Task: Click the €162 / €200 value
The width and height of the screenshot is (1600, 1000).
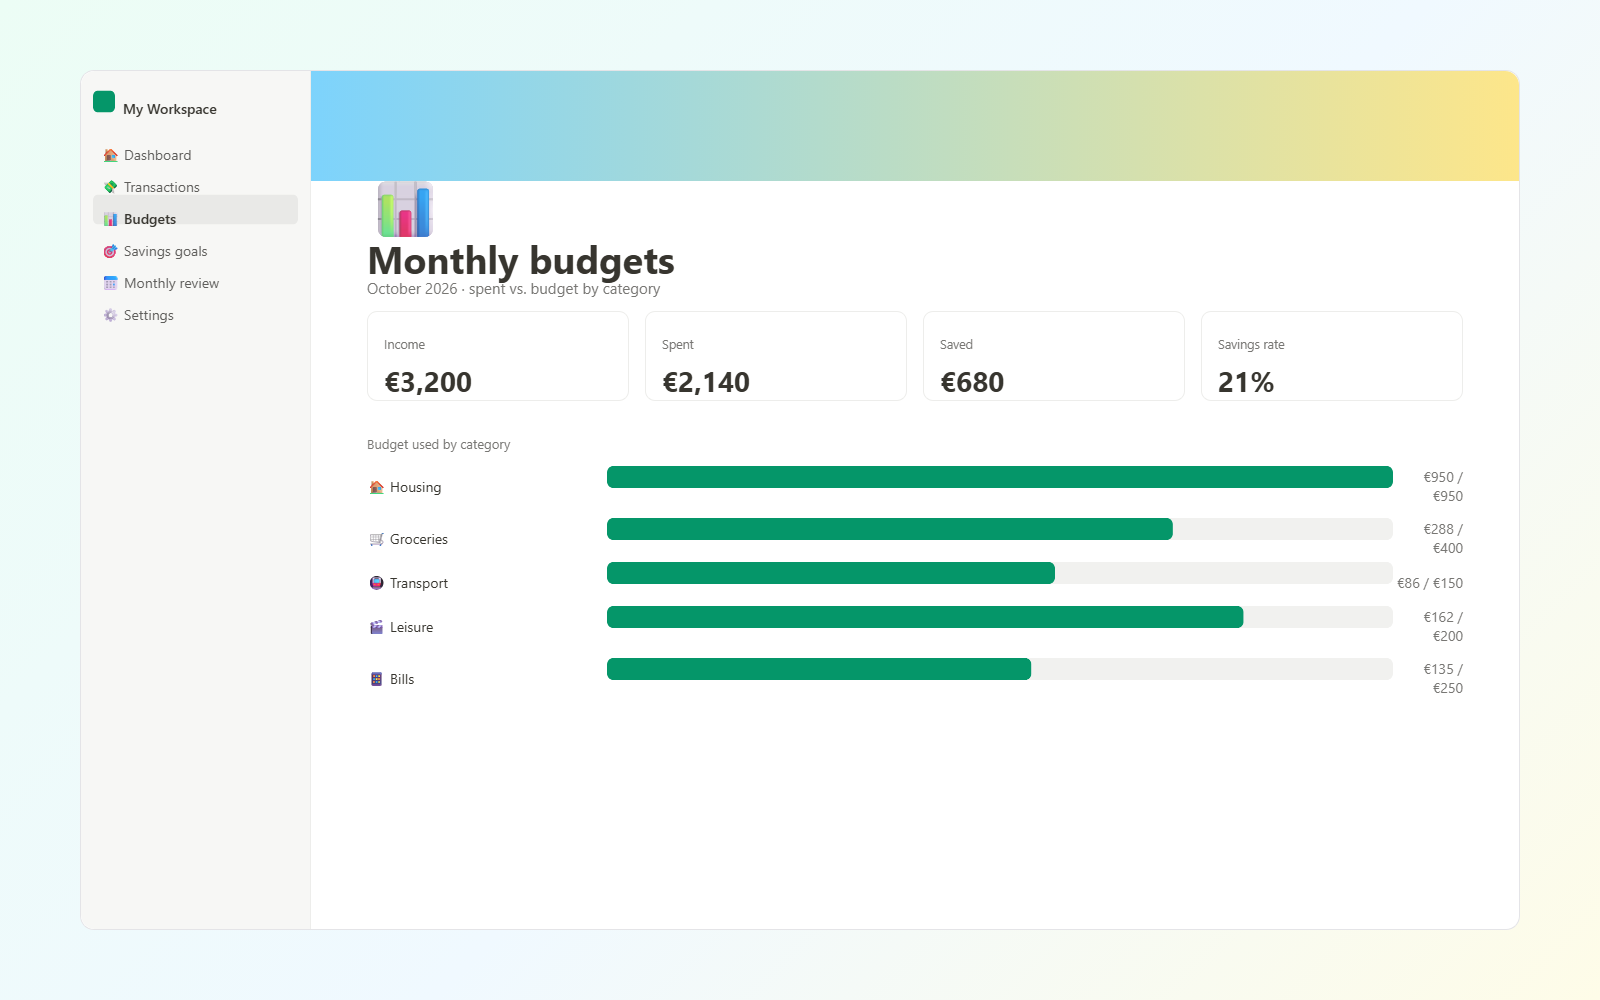Action: tap(1443, 627)
